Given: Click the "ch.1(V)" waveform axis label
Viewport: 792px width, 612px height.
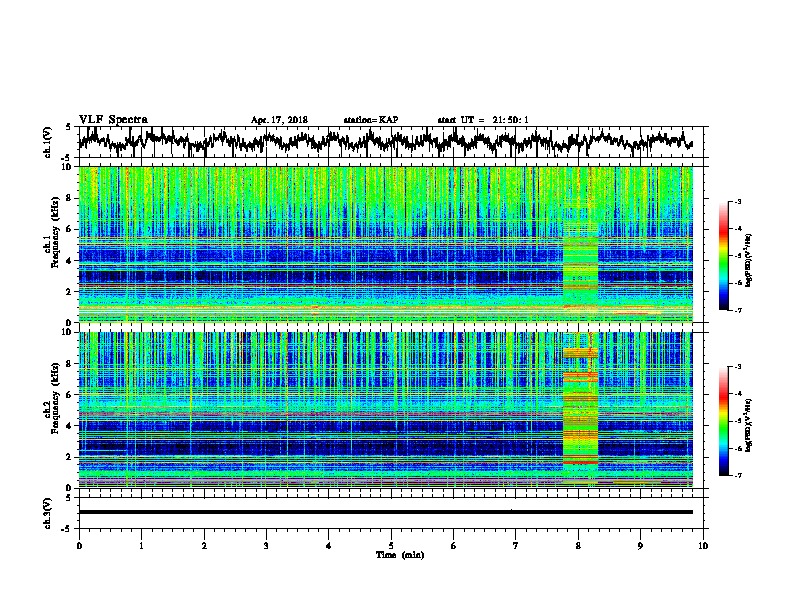Looking at the screenshot, I should coord(47,142).
